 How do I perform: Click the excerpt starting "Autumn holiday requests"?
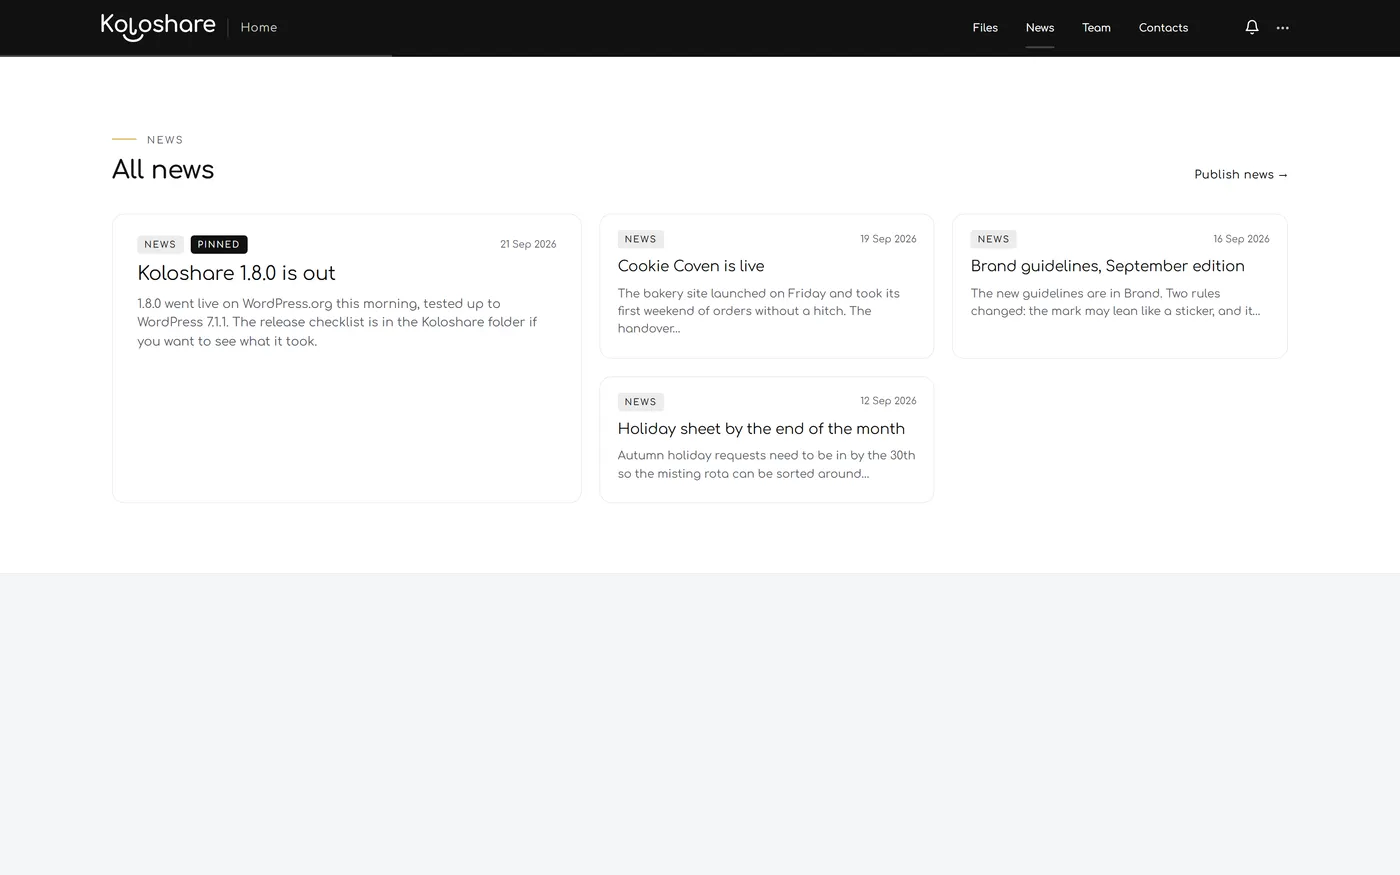click(x=766, y=464)
